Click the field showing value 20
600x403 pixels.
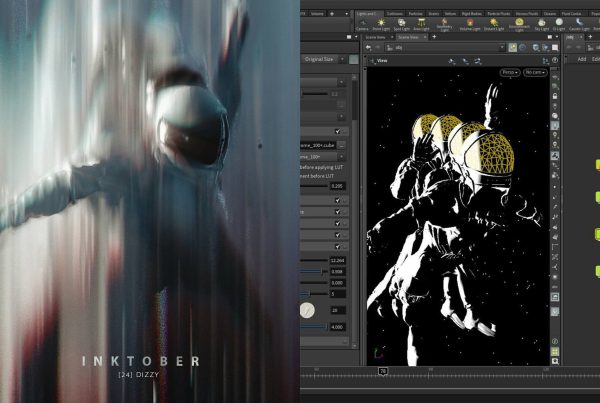(338, 310)
